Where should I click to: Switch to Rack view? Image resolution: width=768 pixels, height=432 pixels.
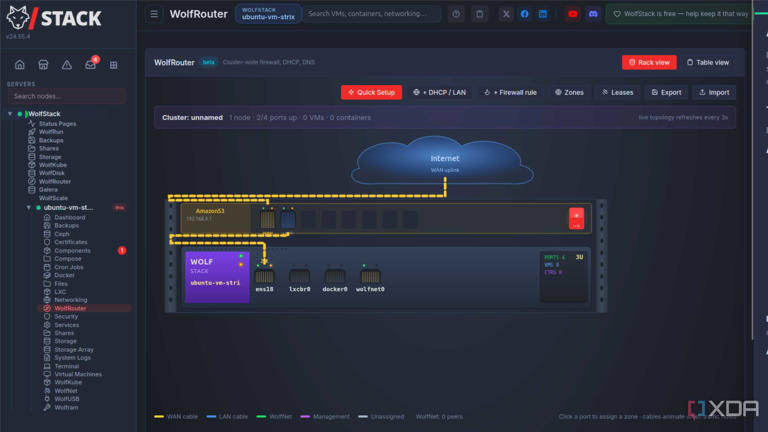649,62
